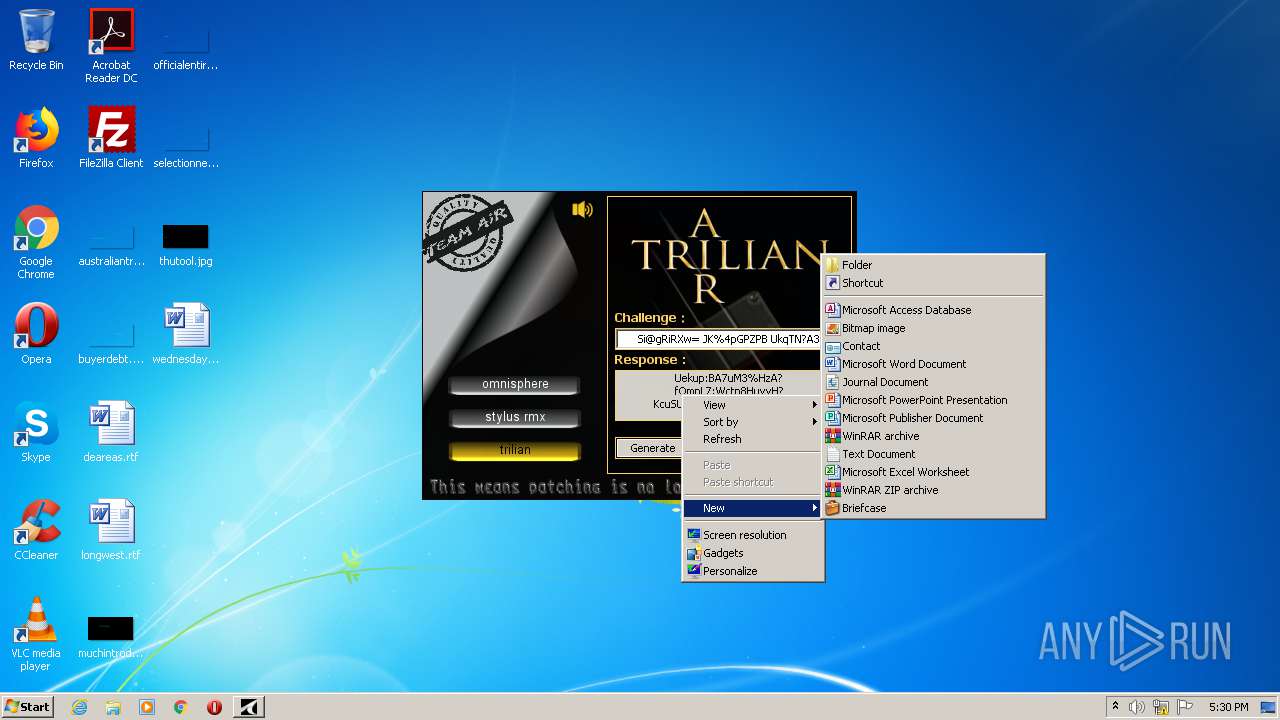
Task: Open the Recycle Bin desktop icon
Action: pyautogui.click(x=36, y=40)
